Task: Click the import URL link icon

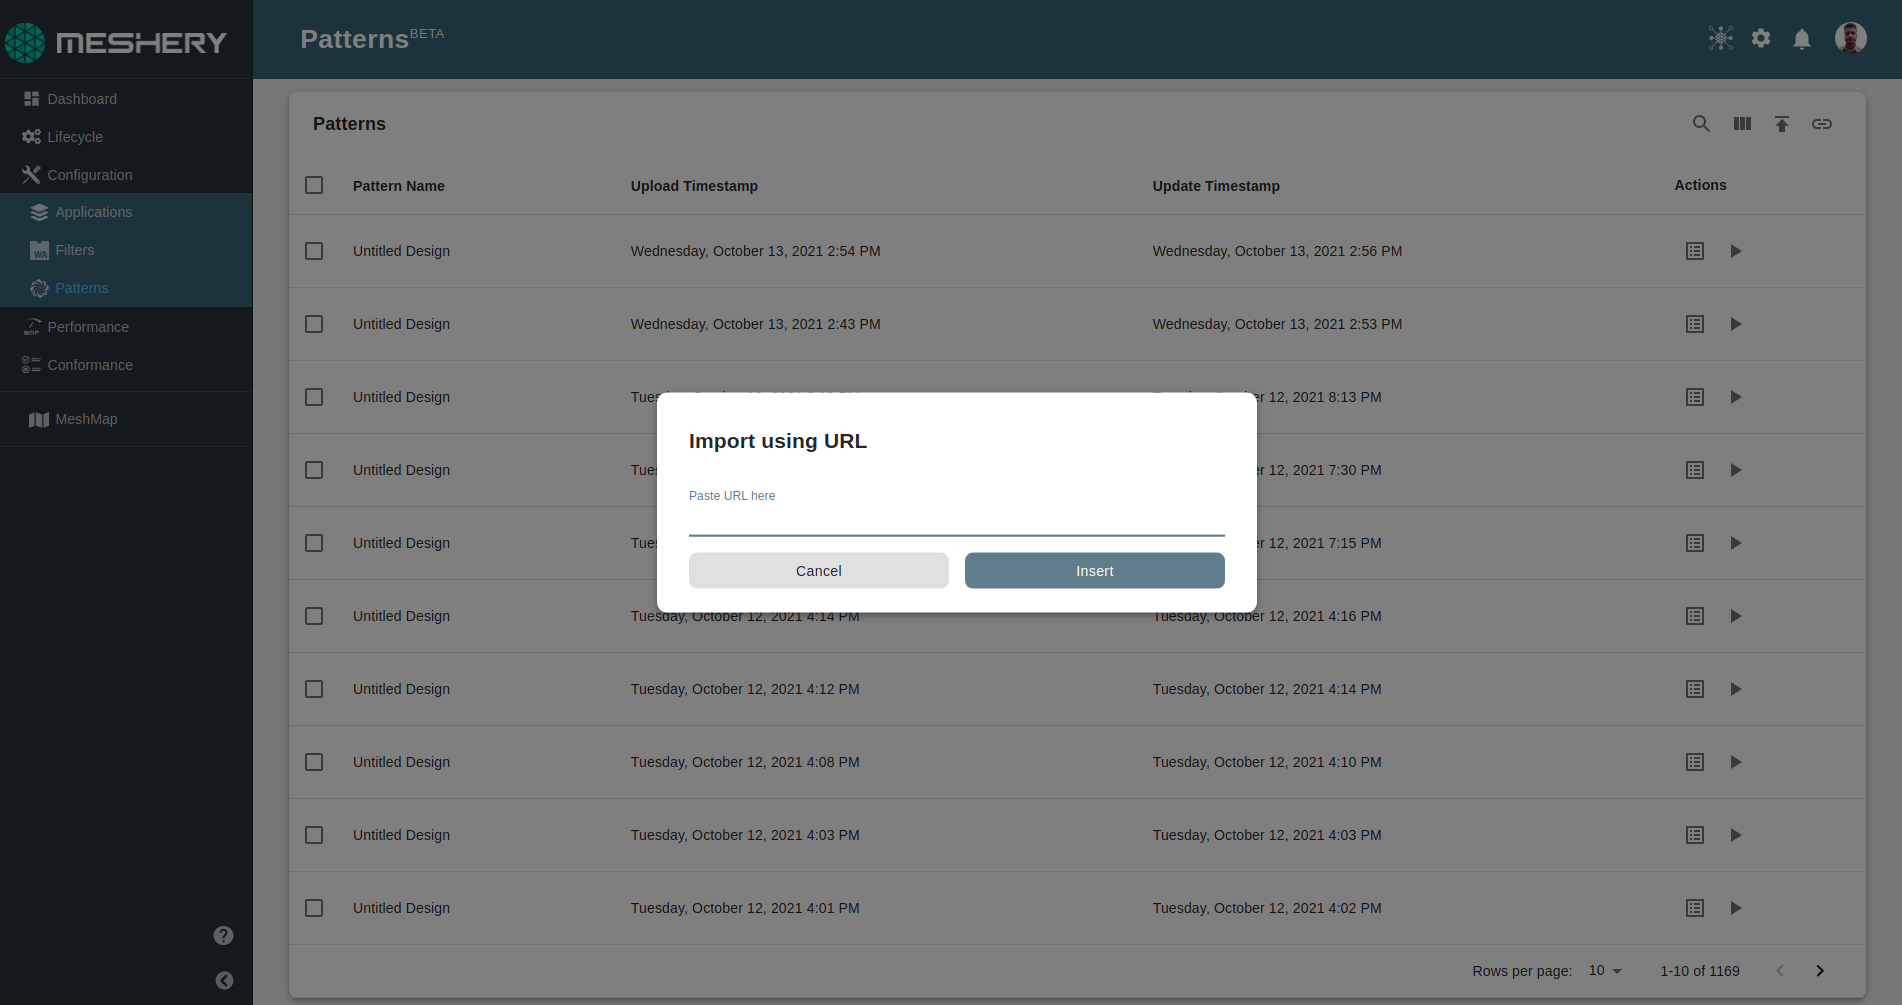Action: pos(1822,124)
